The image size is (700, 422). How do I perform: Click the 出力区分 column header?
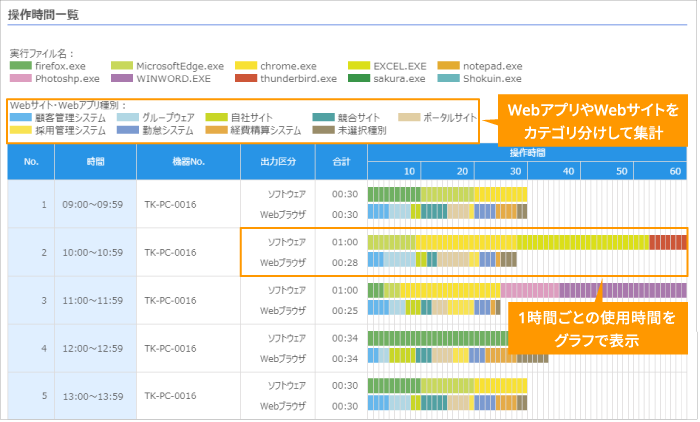click(x=278, y=162)
